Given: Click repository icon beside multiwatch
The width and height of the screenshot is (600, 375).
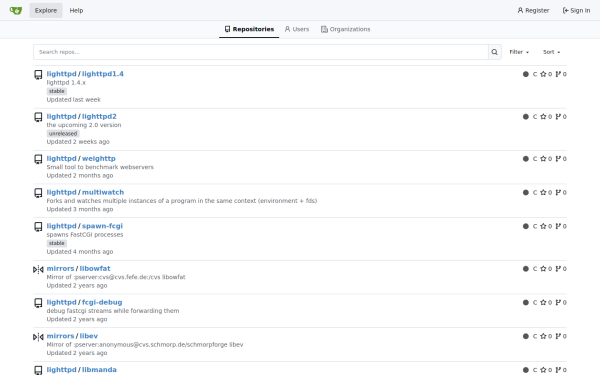Looking at the screenshot, I should point(38,193).
